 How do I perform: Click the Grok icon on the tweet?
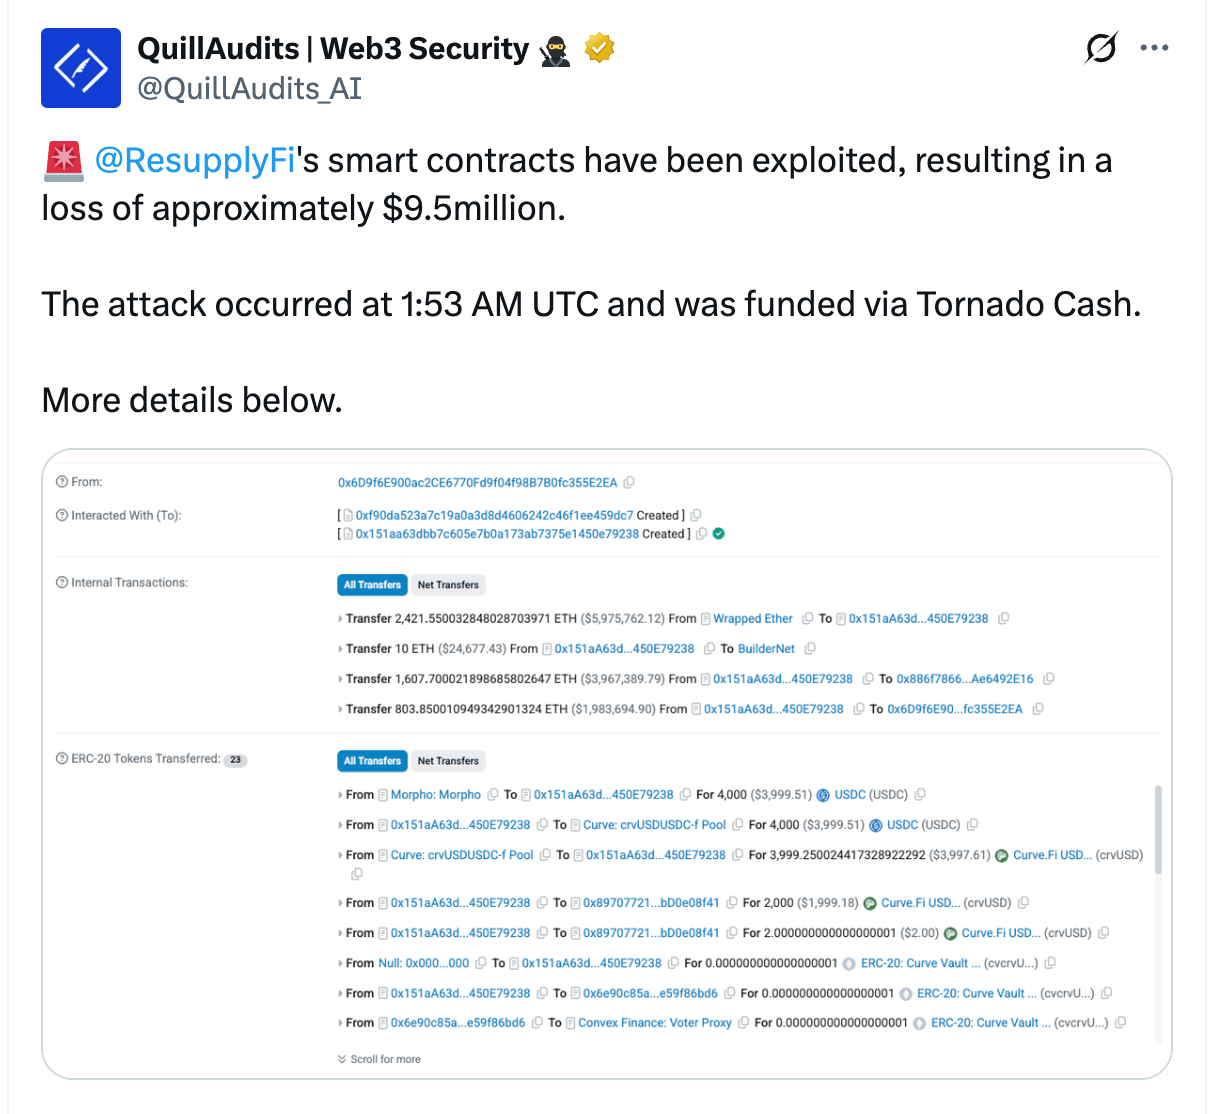coord(1100,47)
